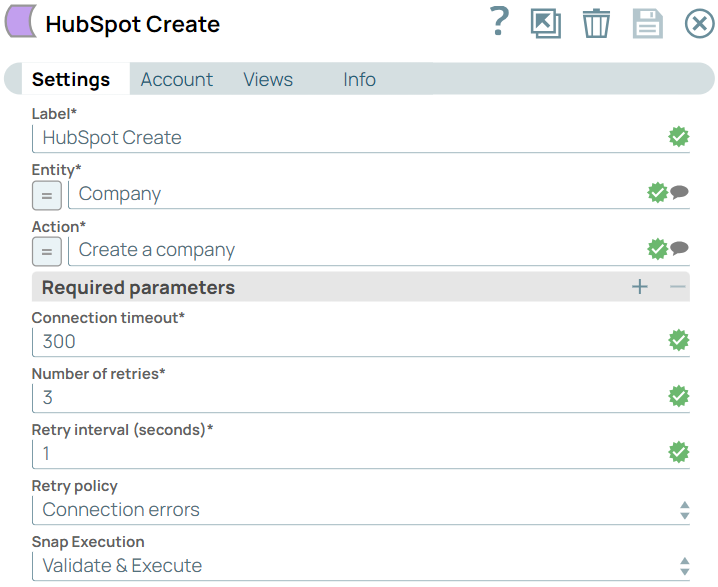Viewport: 718px width, 587px height.
Task: Click green check beside Retry interval
Action: 679,452
